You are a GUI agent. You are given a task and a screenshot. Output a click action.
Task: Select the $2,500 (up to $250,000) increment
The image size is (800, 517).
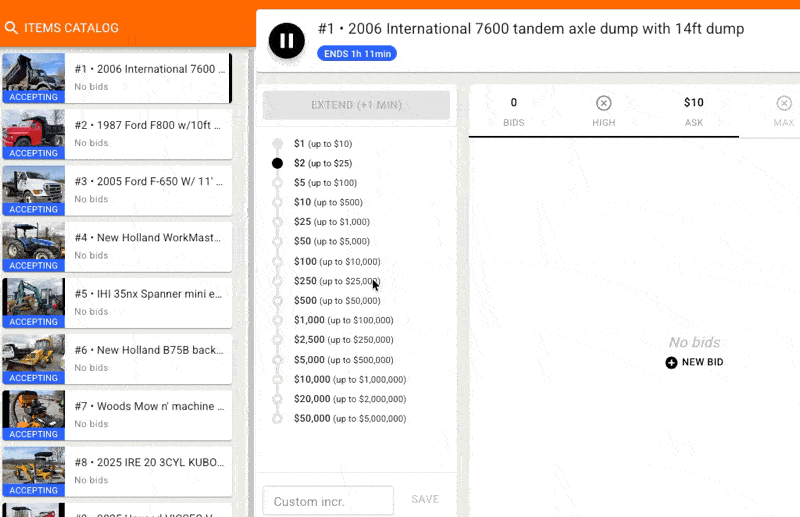coord(343,339)
